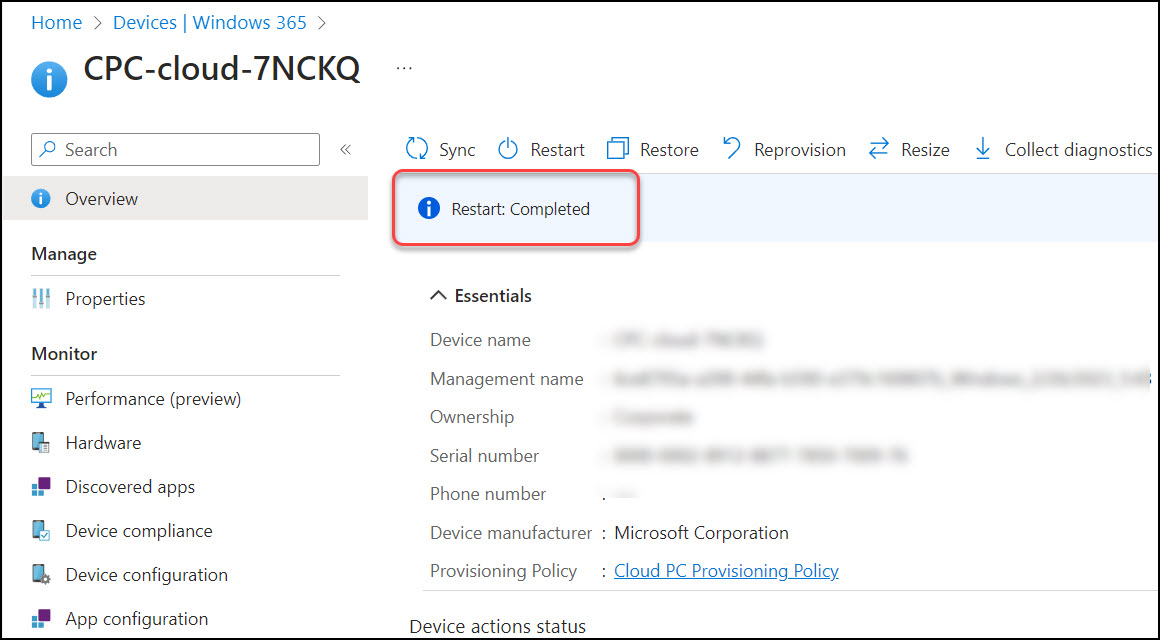
Task: Click the Device actions status heading
Action: 497,627
